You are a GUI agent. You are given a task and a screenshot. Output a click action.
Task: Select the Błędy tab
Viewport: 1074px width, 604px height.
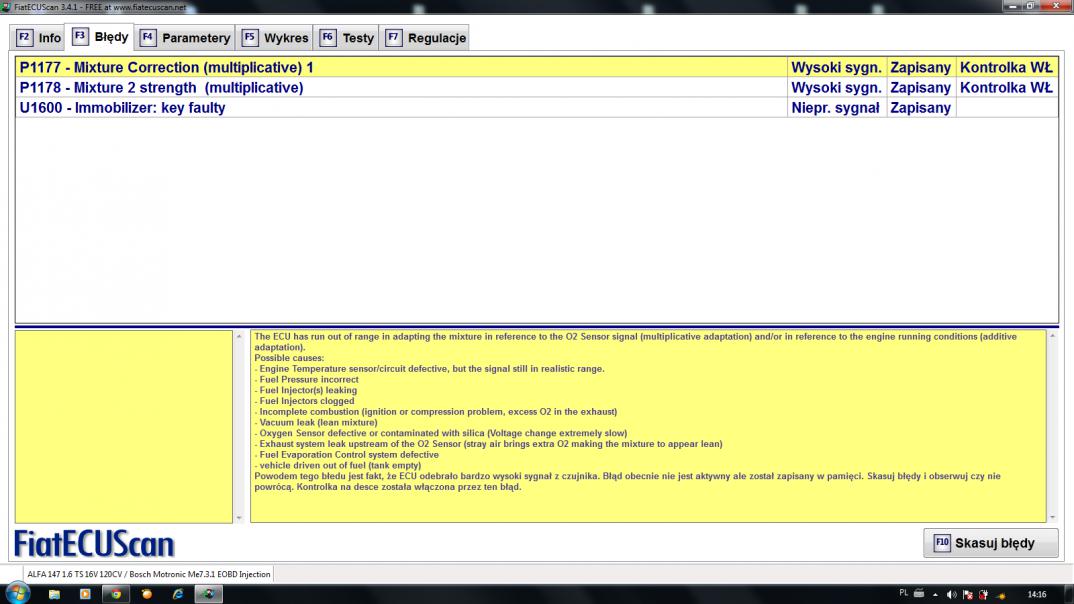pos(100,37)
